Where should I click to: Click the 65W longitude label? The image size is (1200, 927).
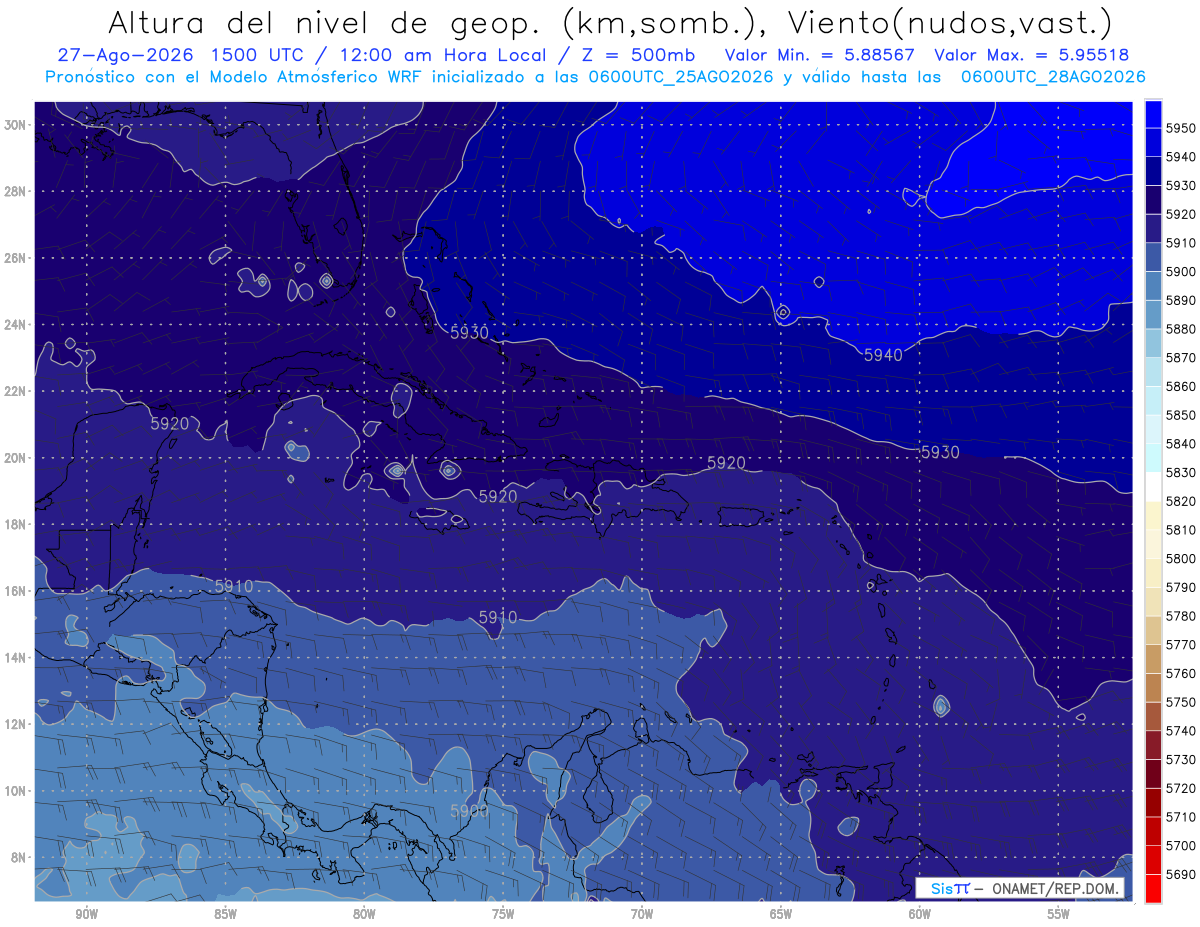coord(781,914)
